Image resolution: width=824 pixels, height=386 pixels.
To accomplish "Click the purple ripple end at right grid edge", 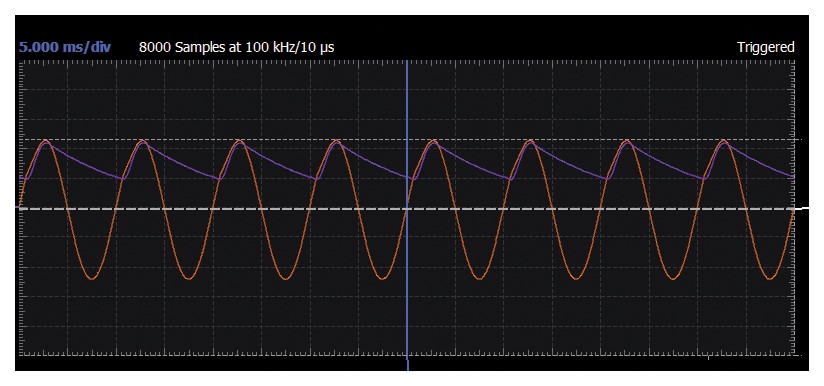I will (790, 174).
